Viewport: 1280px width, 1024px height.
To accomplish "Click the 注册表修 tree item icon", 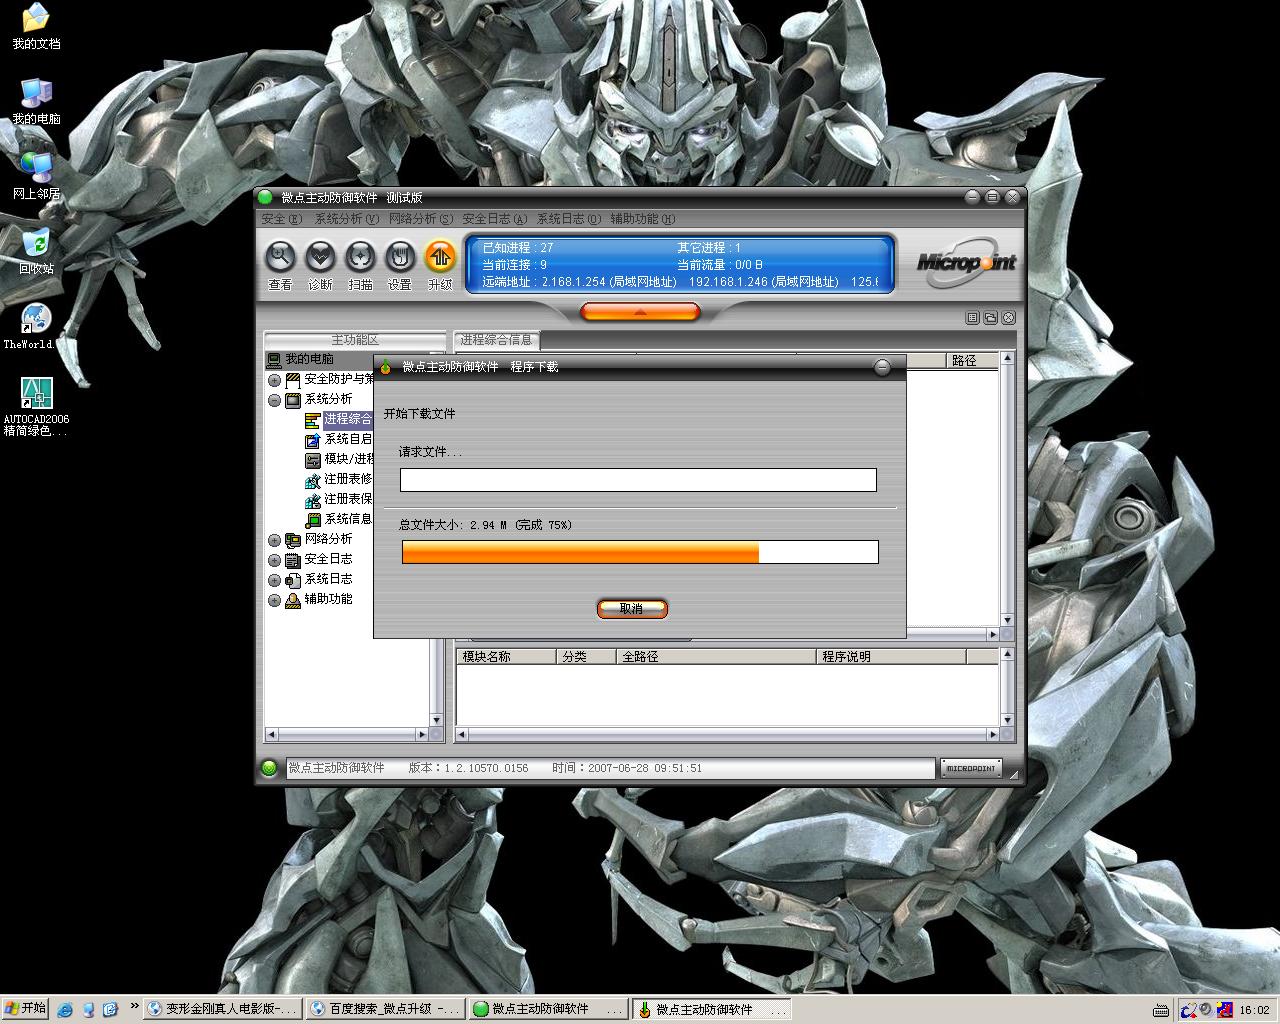I will tap(313, 480).
